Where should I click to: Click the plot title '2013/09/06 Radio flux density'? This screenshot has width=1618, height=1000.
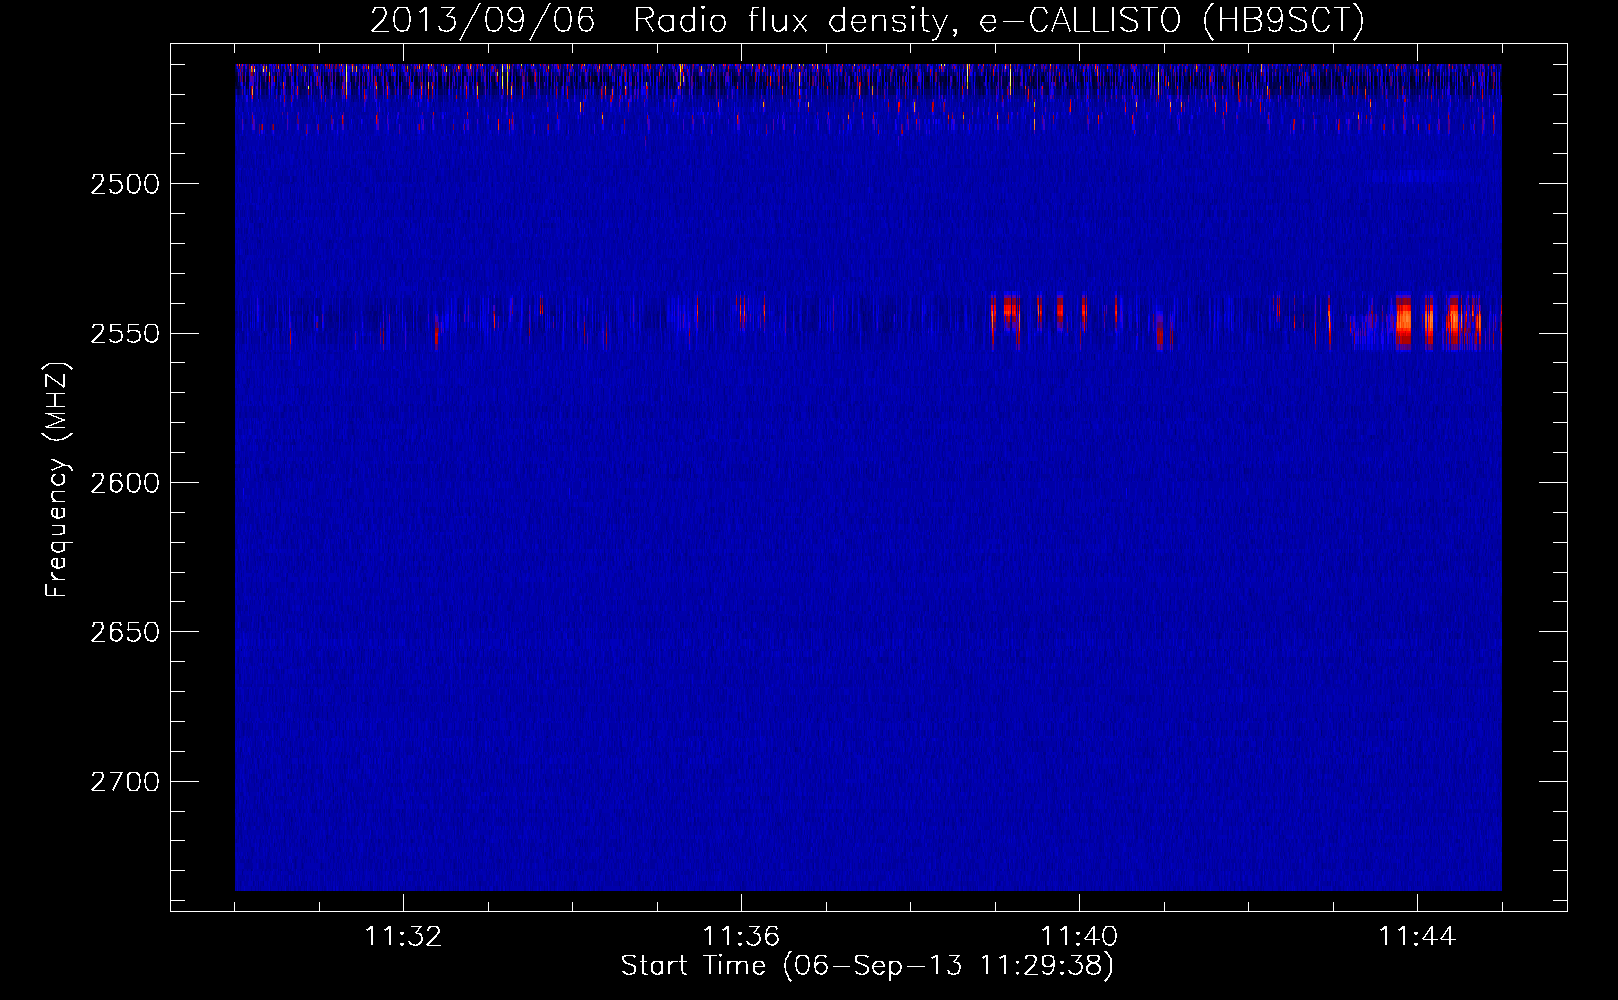[867, 21]
